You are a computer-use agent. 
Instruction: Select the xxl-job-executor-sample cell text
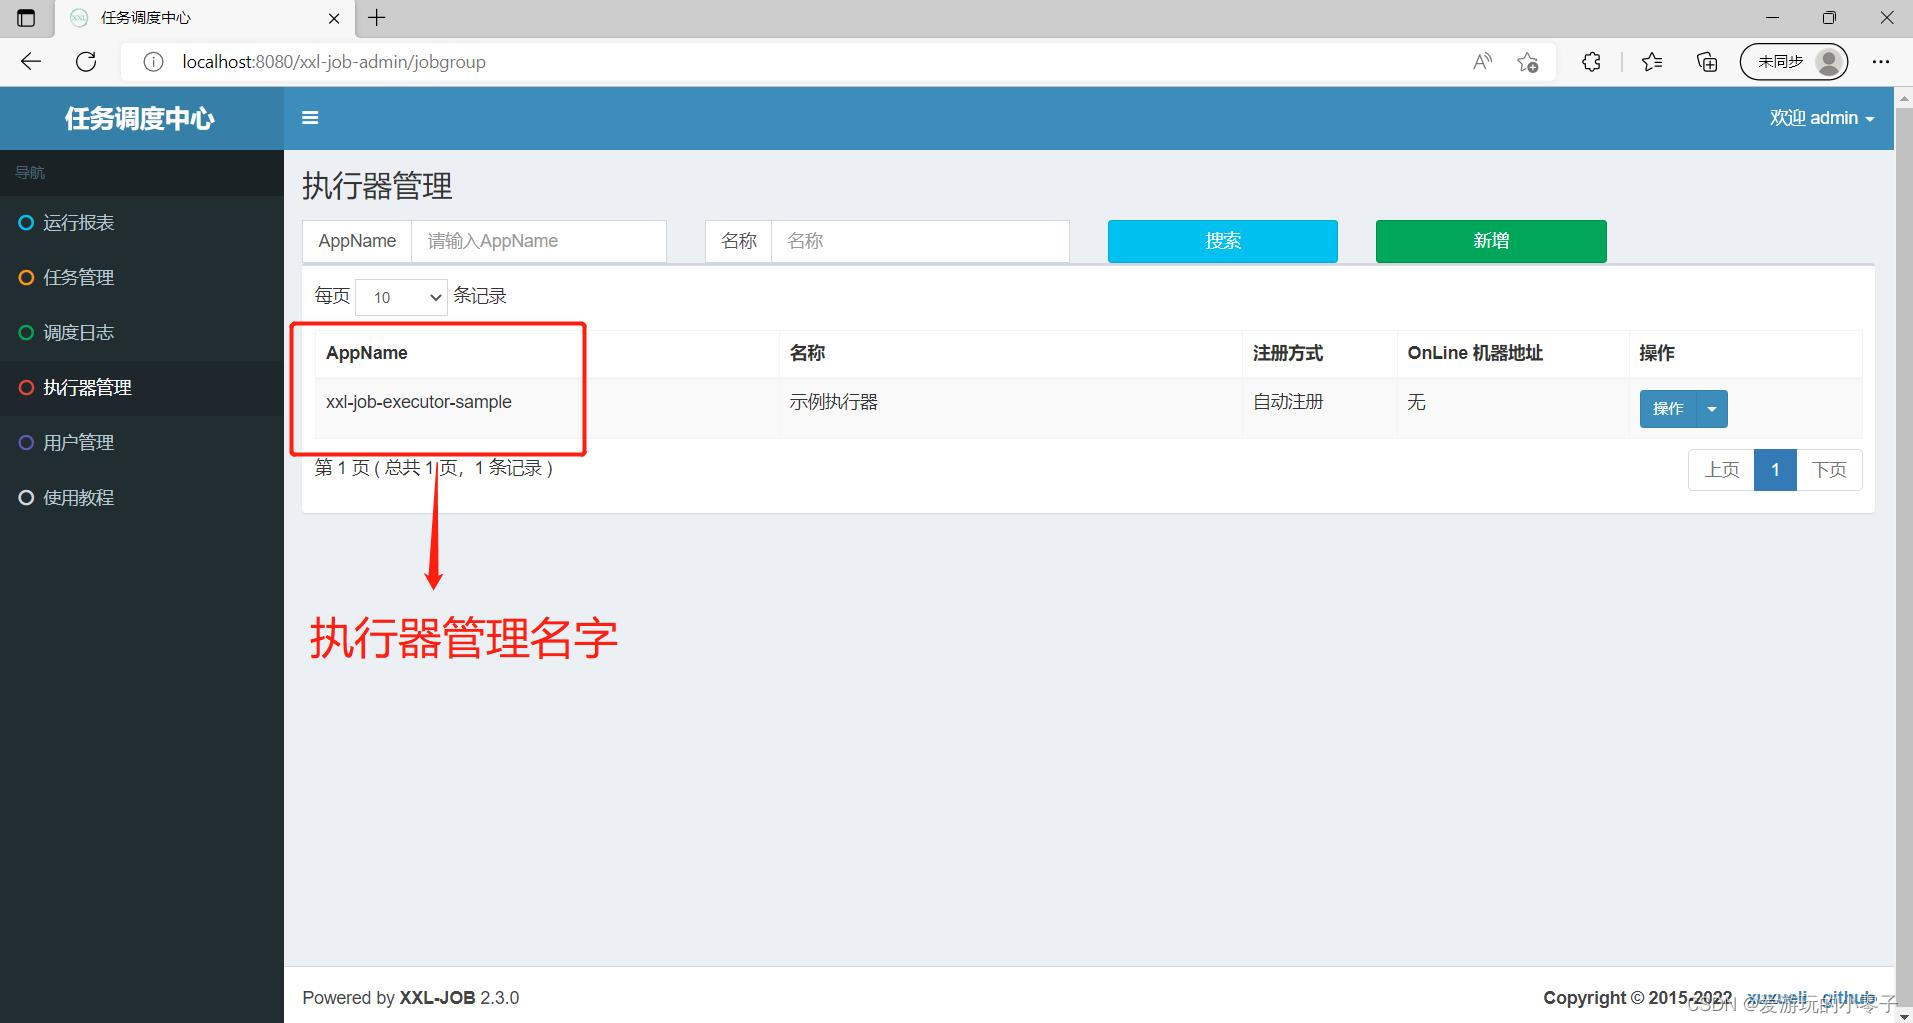[x=419, y=402]
